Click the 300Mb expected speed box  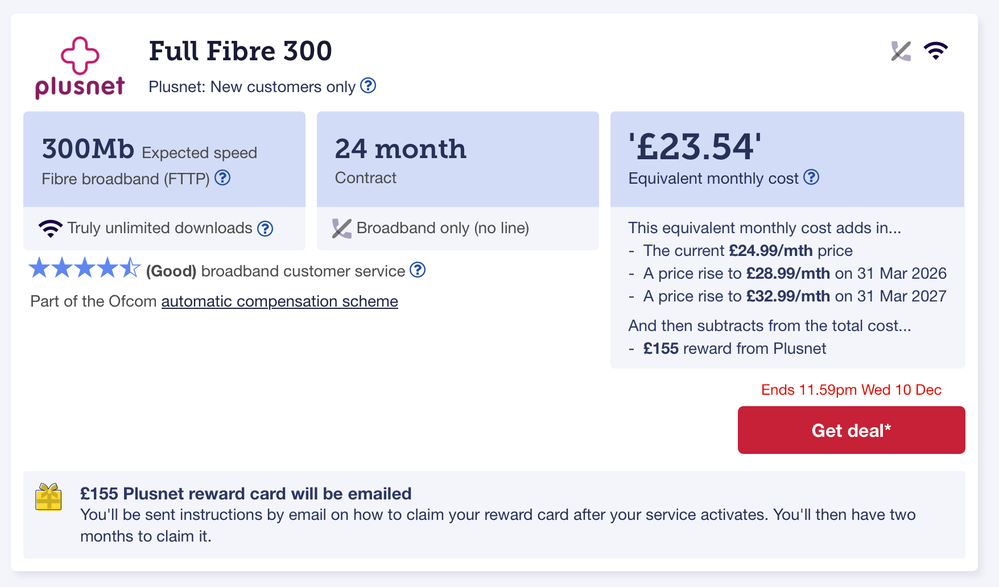click(x=164, y=160)
